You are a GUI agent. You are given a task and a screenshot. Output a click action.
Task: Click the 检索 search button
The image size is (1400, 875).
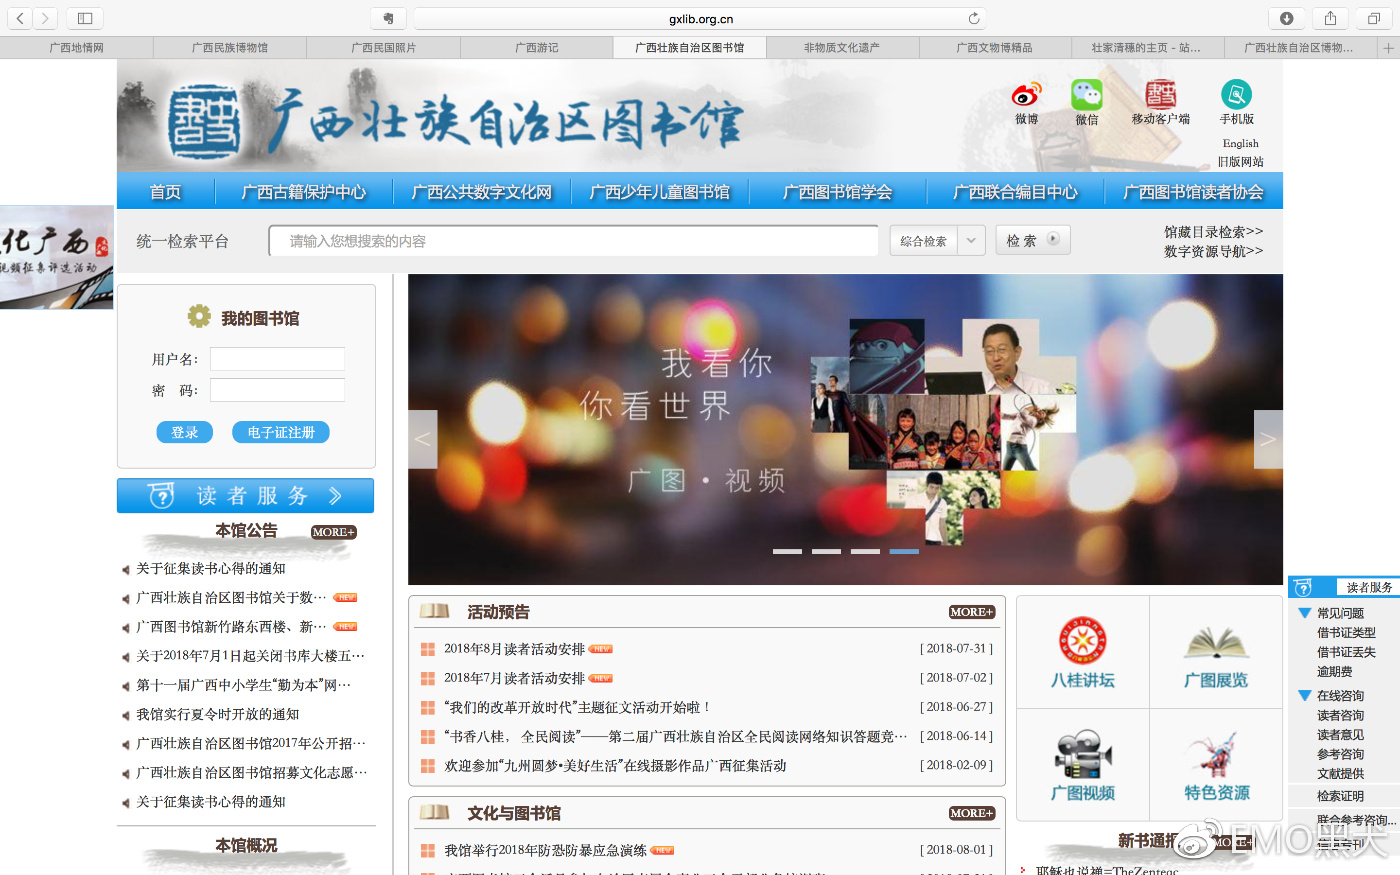pyautogui.click(x=1033, y=240)
